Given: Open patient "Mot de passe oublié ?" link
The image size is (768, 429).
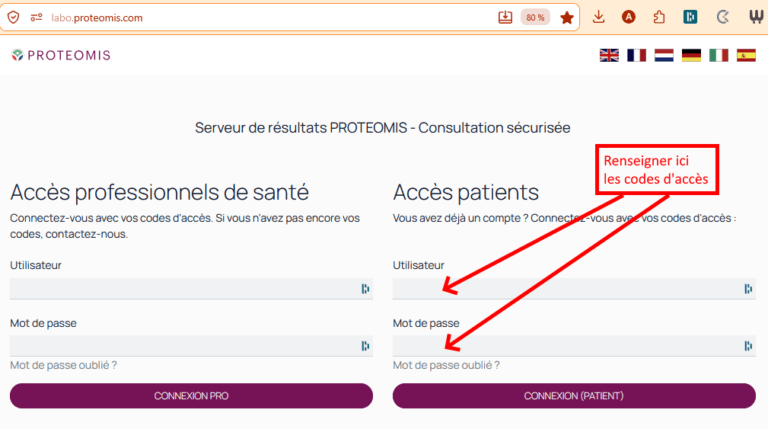Looking at the screenshot, I should [446, 365].
